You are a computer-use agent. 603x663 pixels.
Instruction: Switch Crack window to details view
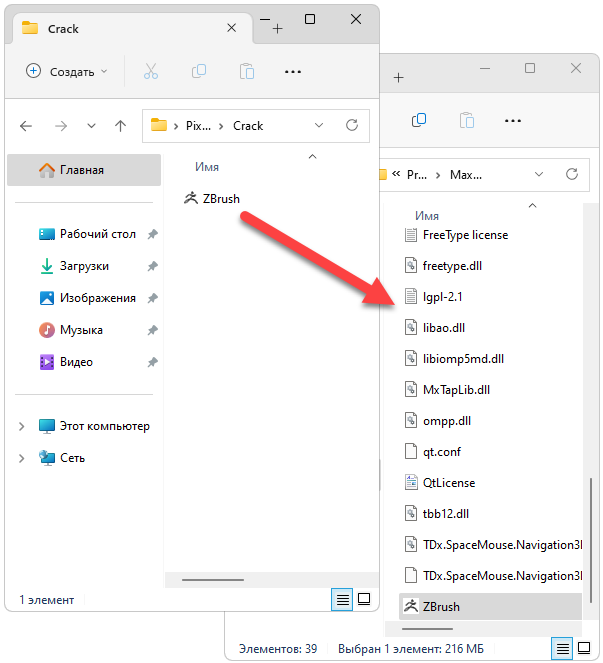(x=342, y=600)
